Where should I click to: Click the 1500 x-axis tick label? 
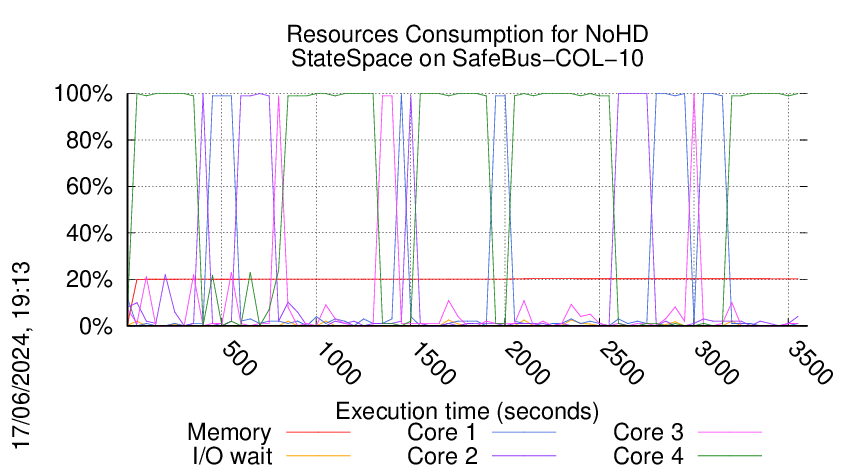tap(432, 363)
